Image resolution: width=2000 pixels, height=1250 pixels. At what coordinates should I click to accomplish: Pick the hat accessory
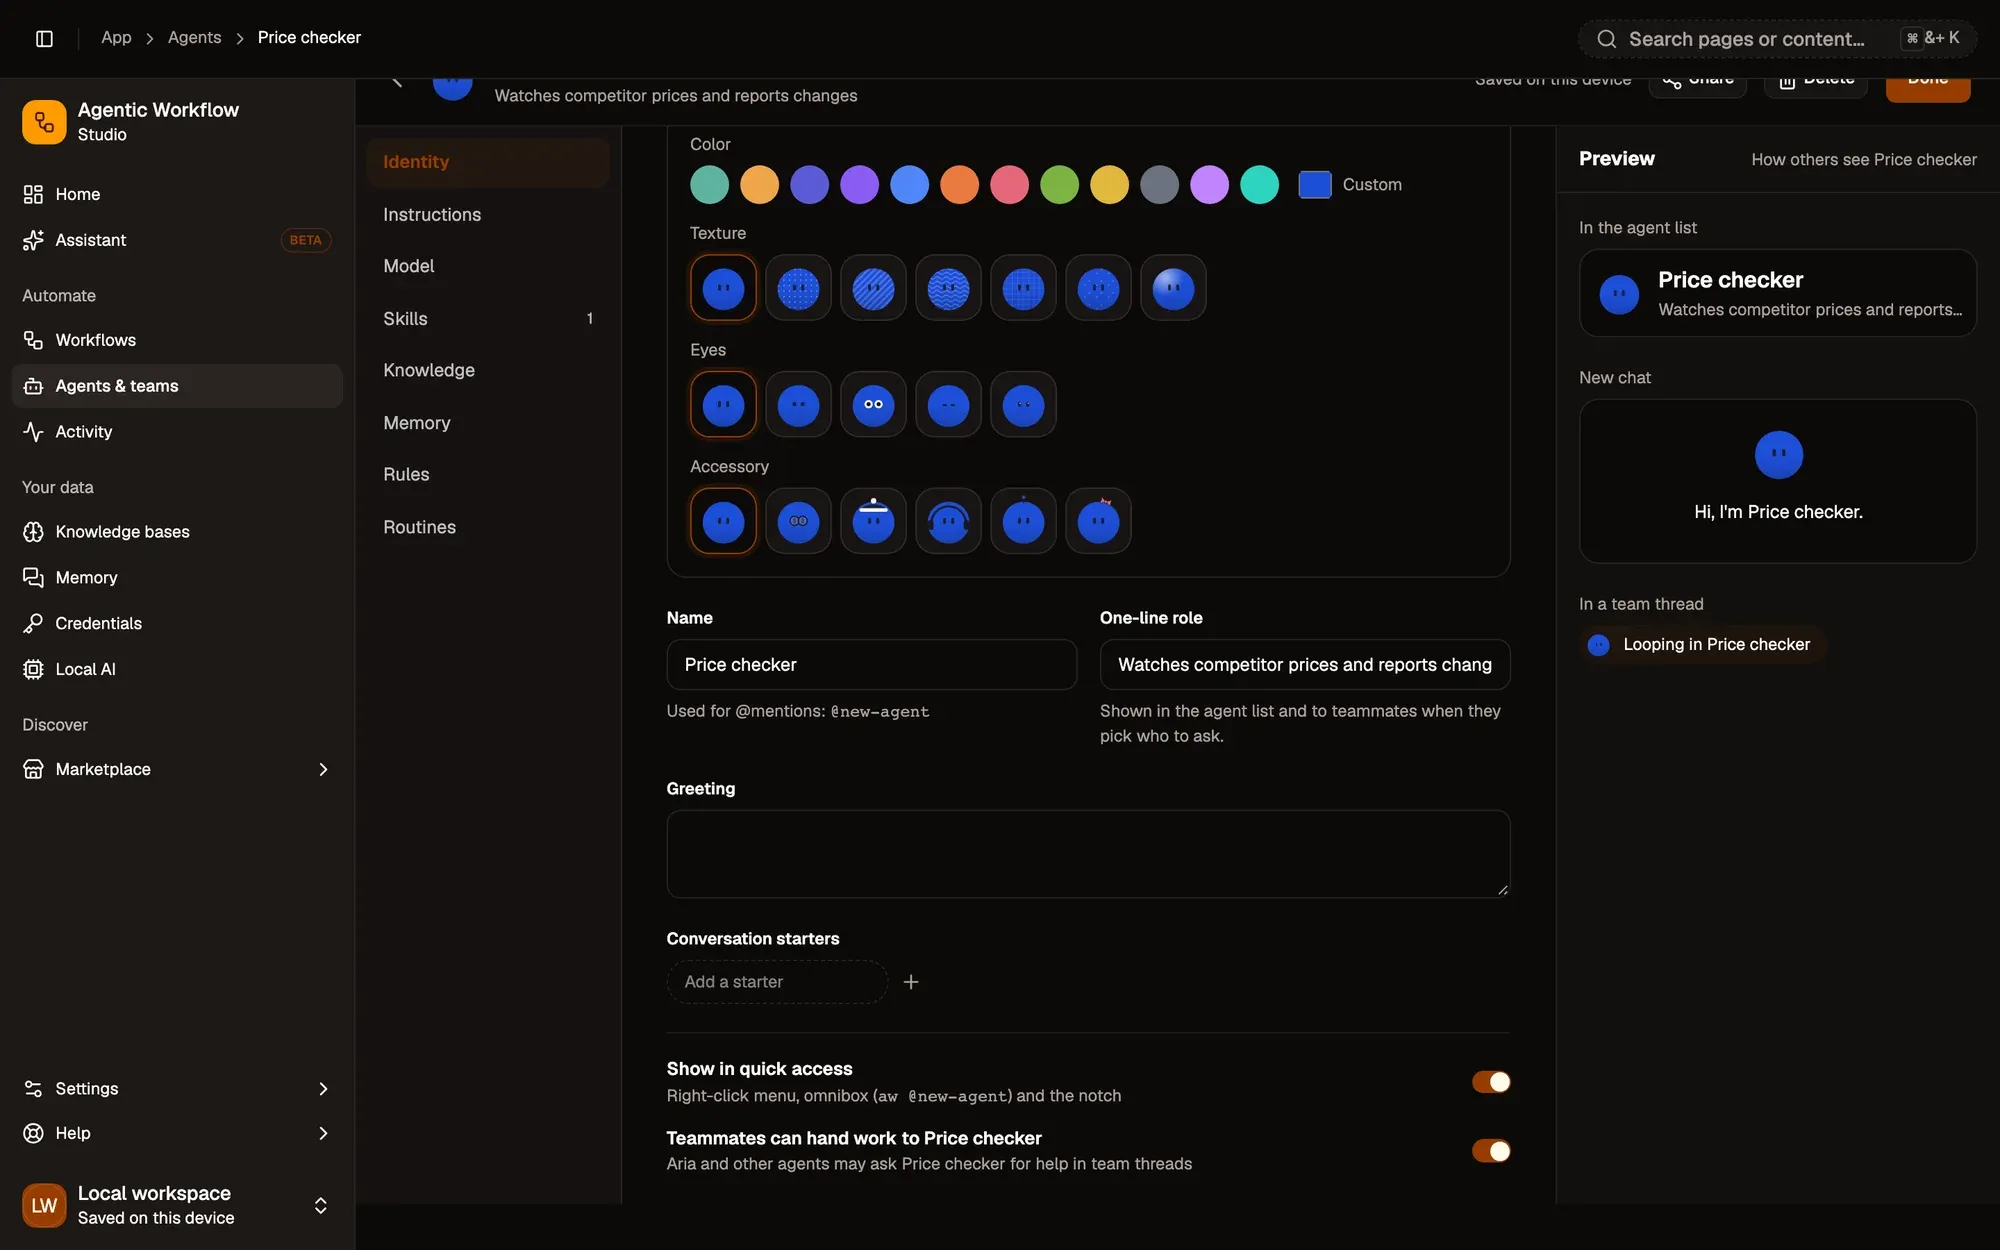pos(873,521)
